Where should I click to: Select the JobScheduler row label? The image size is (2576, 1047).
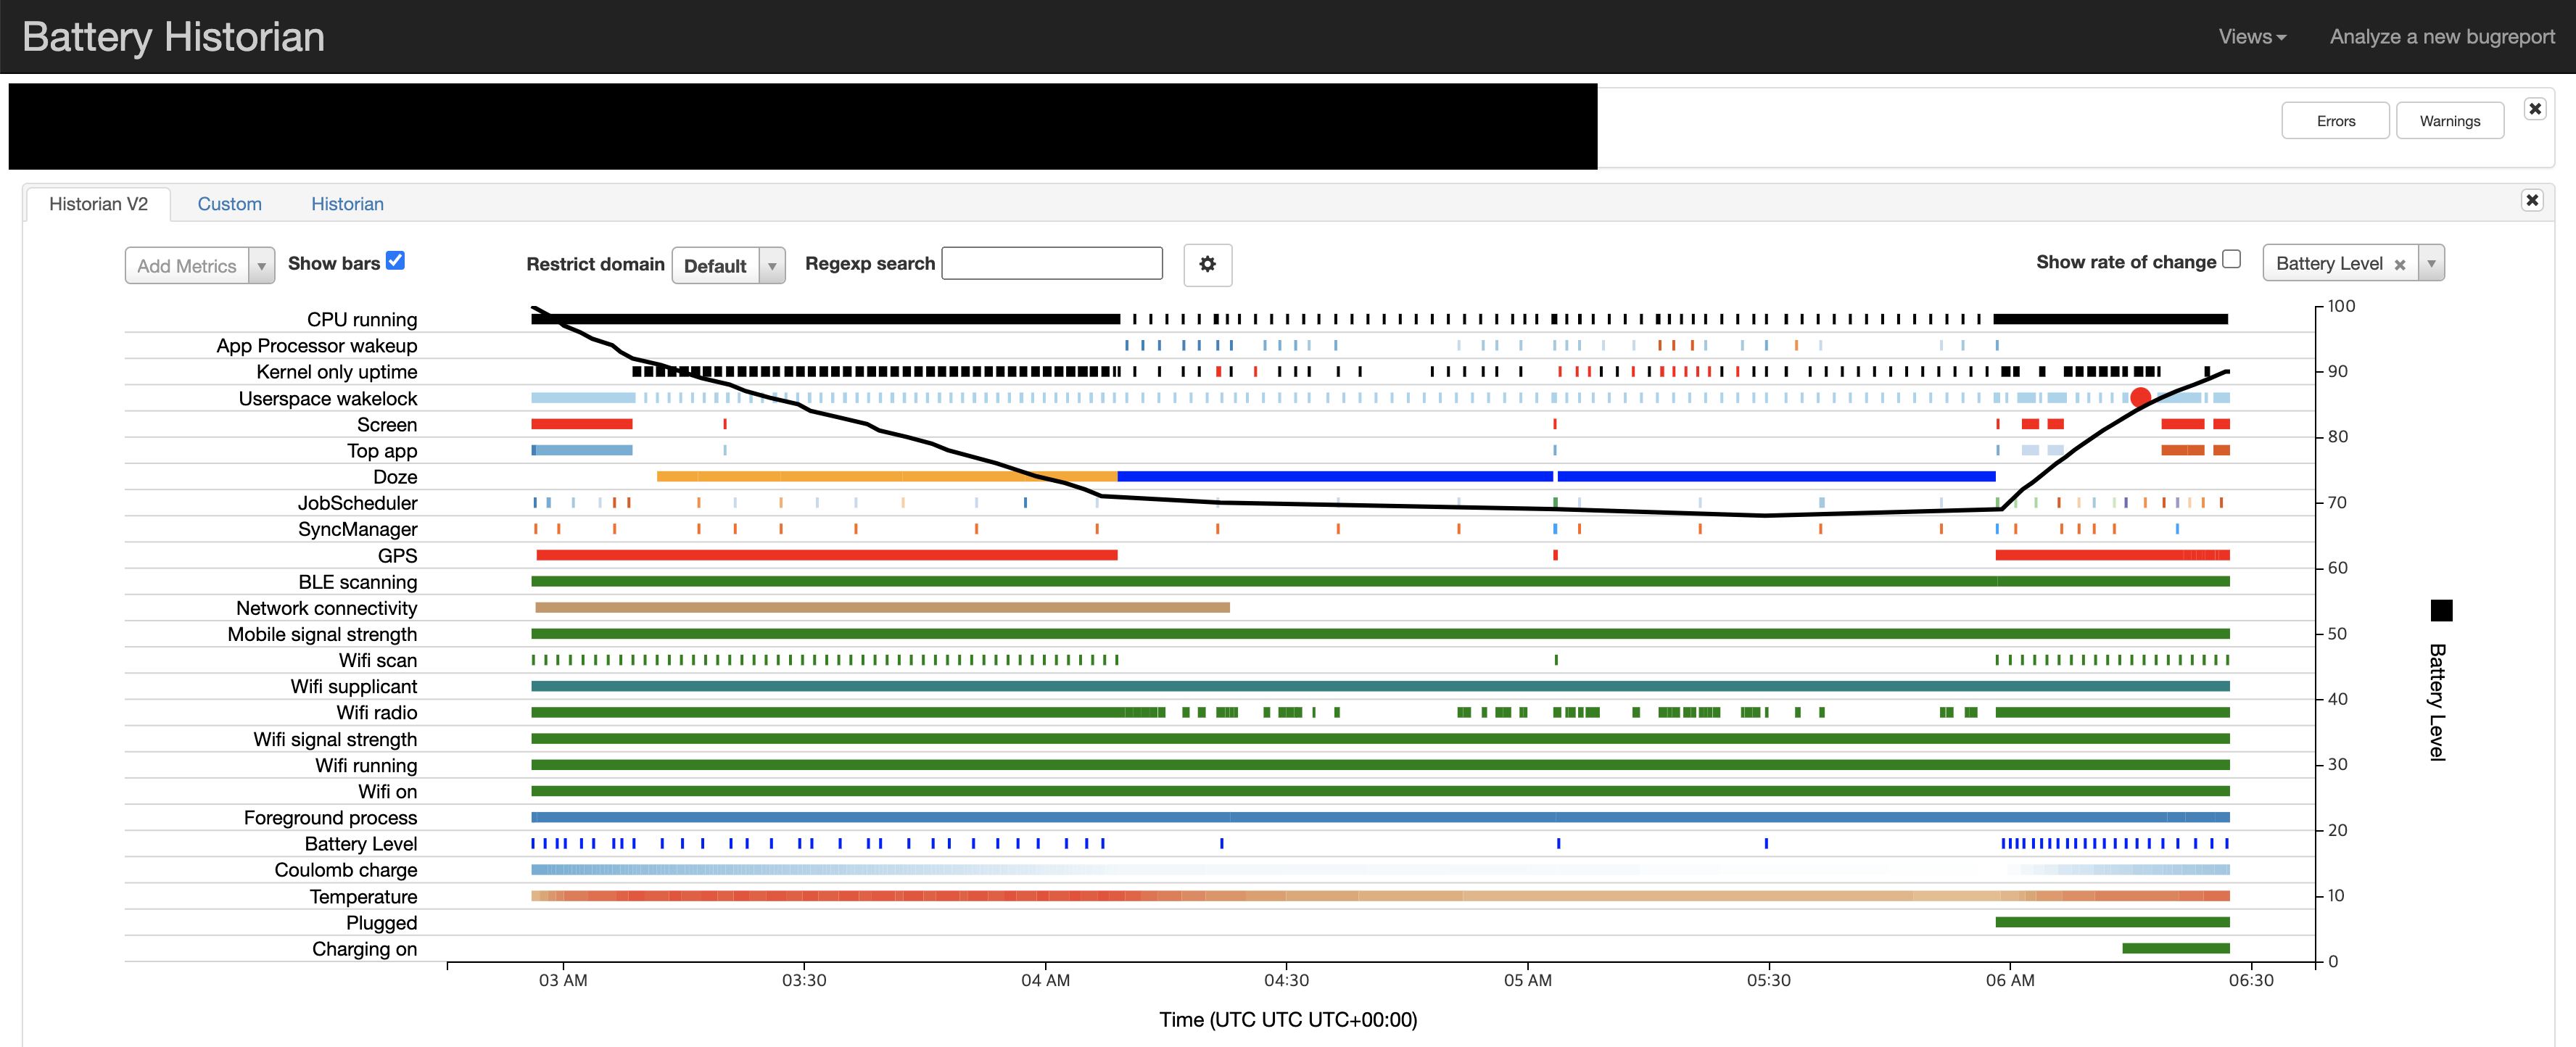tap(357, 503)
